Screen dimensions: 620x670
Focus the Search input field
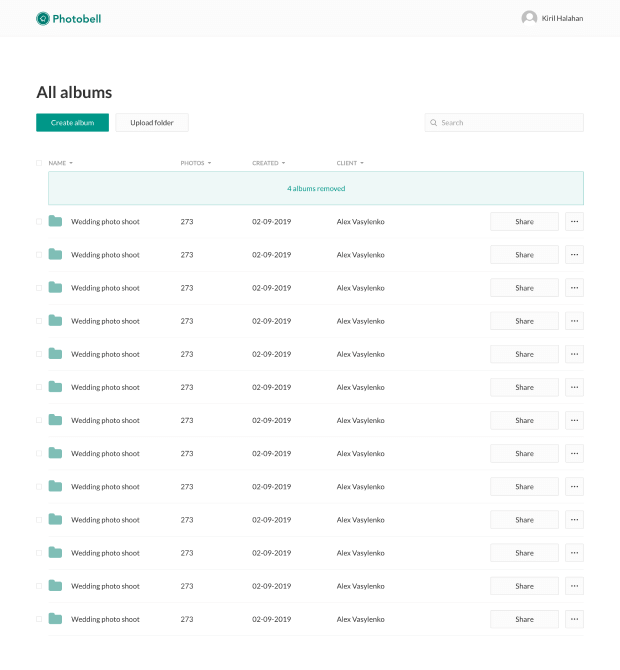[x=504, y=123]
